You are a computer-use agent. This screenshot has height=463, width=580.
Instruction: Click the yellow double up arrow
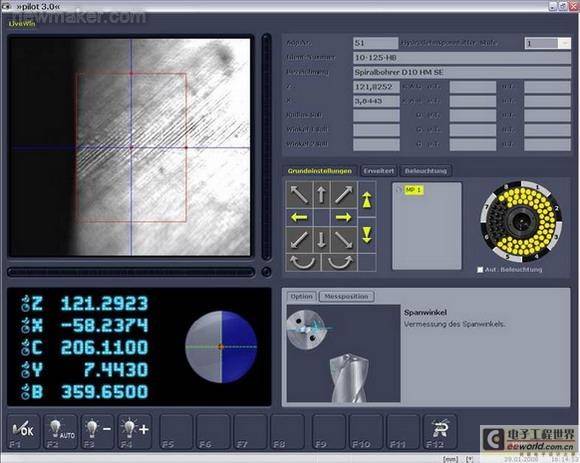tap(367, 200)
